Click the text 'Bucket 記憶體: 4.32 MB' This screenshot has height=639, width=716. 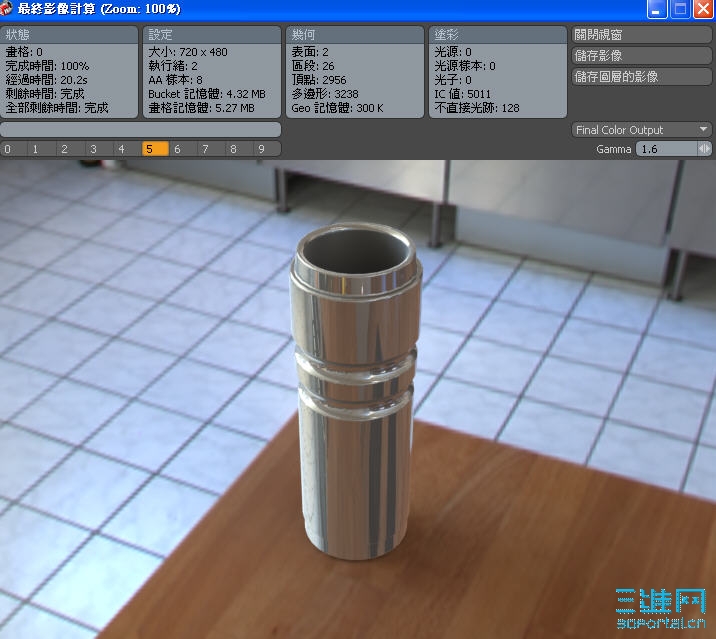click(x=207, y=94)
